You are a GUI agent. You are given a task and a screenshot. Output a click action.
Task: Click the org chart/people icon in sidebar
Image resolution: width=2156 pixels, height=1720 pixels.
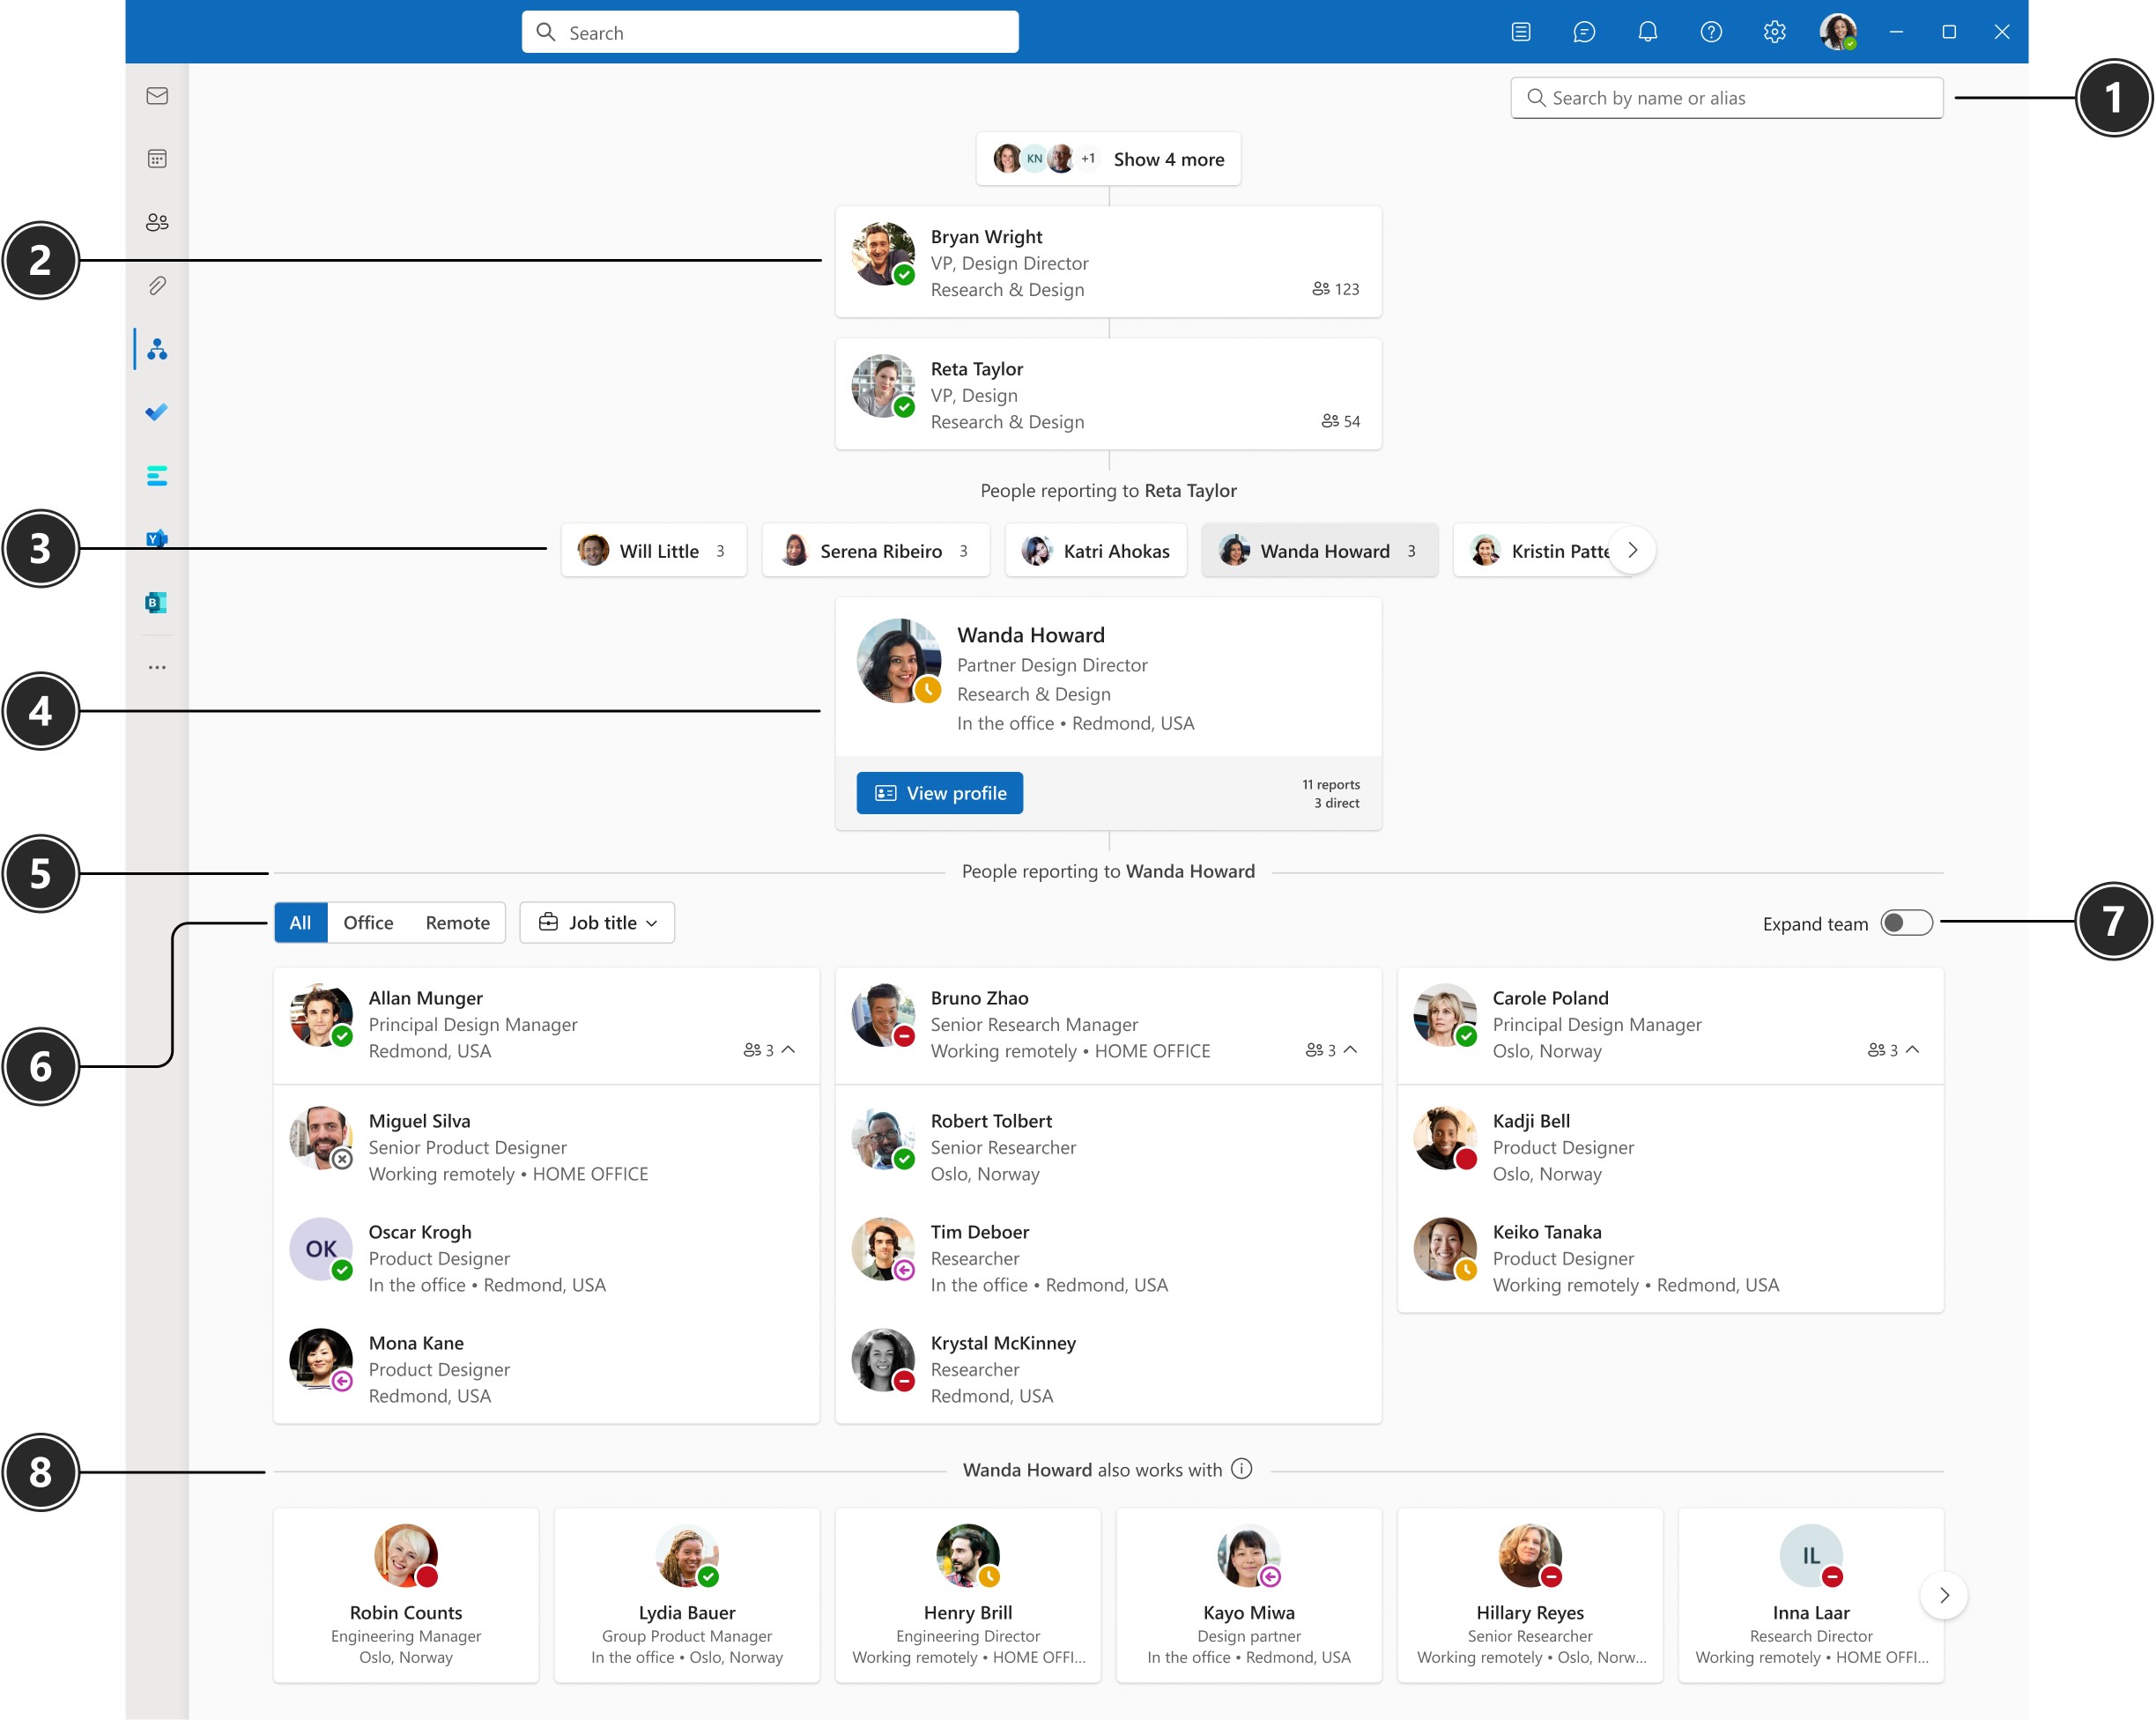pyautogui.click(x=158, y=347)
